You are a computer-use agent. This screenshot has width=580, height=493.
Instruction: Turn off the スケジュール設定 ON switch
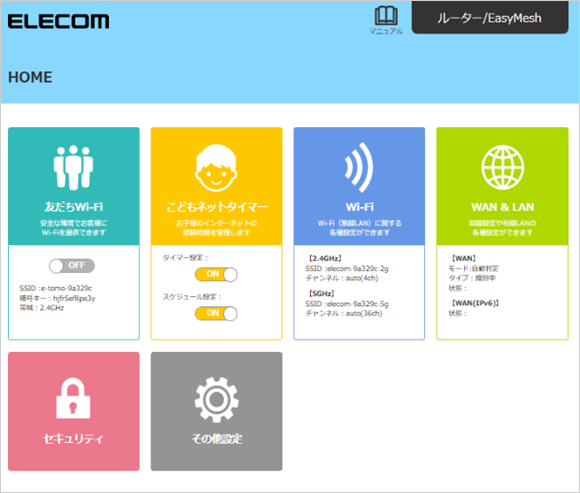(216, 314)
